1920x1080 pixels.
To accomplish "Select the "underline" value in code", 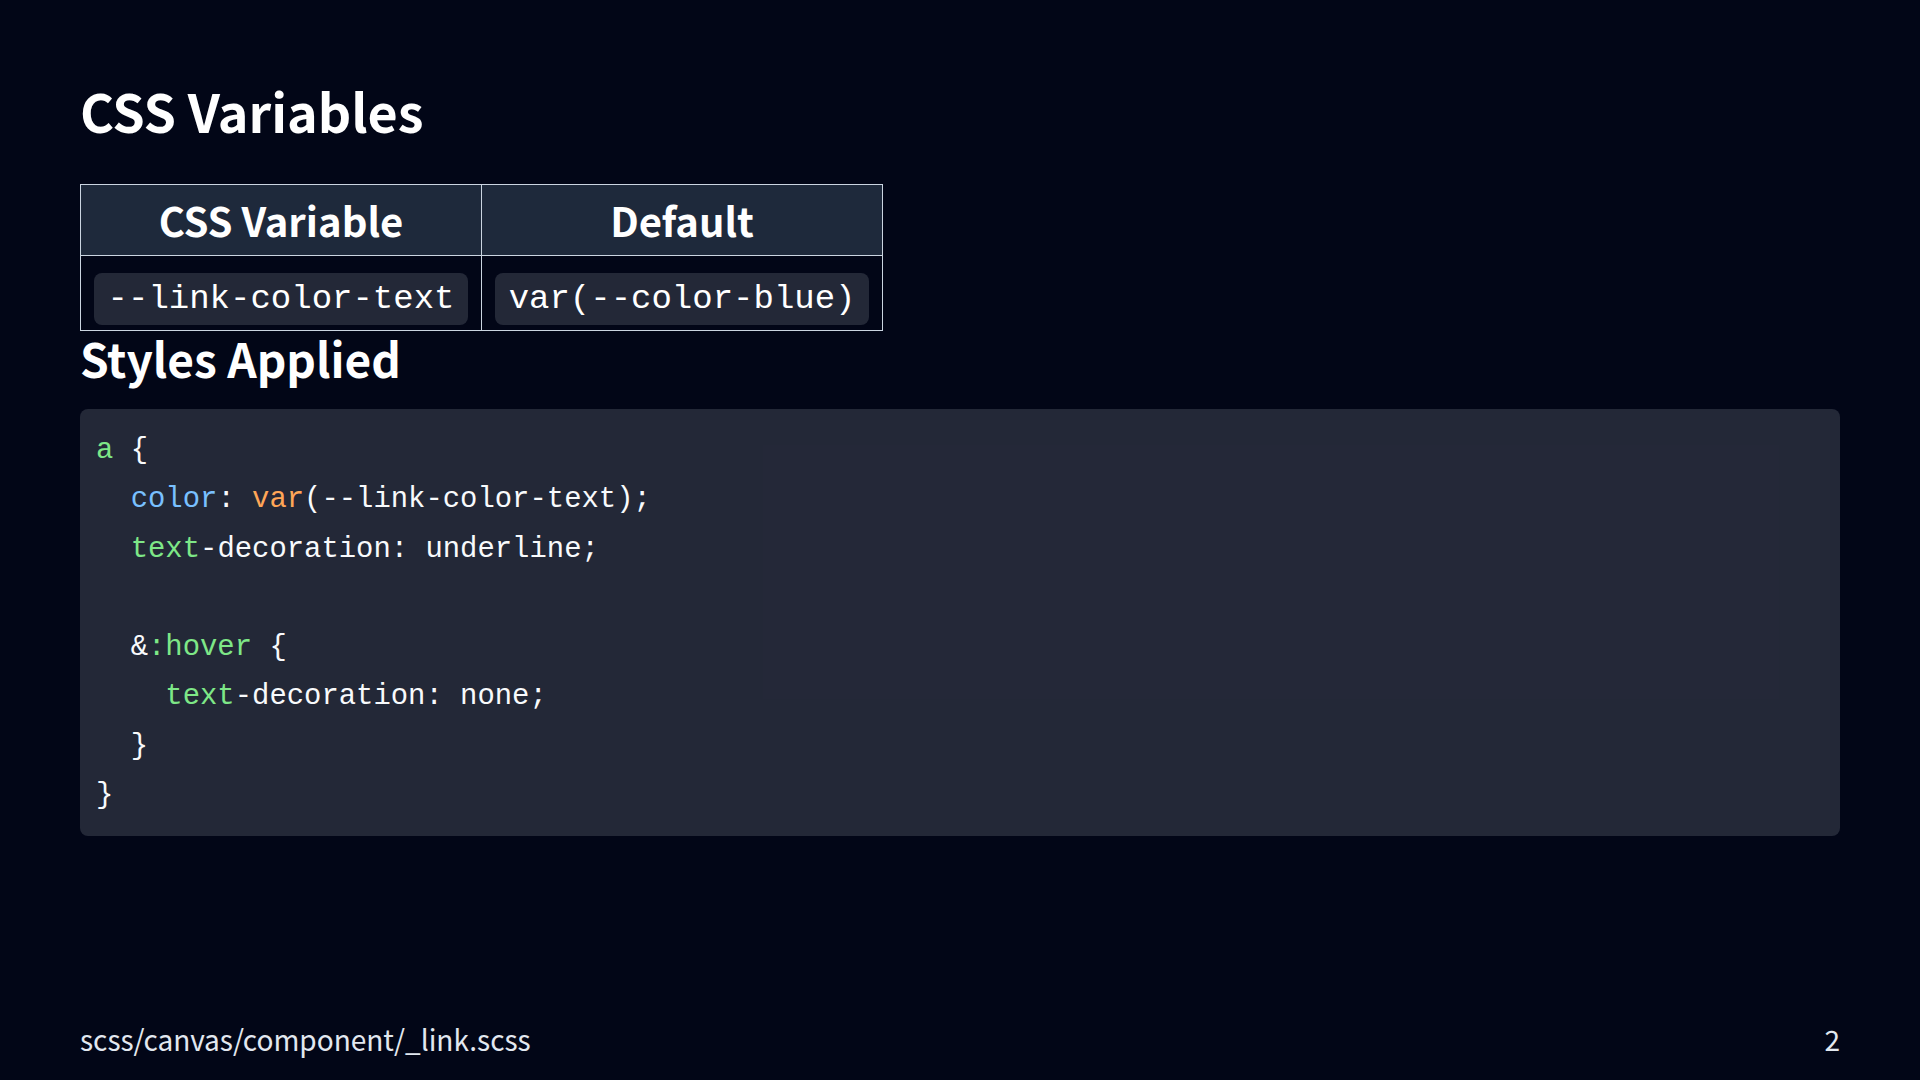I will click(x=503, y=548).
